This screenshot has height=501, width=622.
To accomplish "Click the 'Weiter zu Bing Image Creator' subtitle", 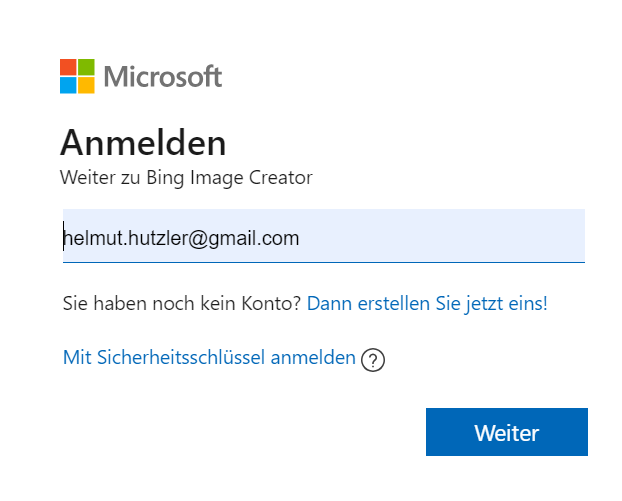I will tap(186, 178).
